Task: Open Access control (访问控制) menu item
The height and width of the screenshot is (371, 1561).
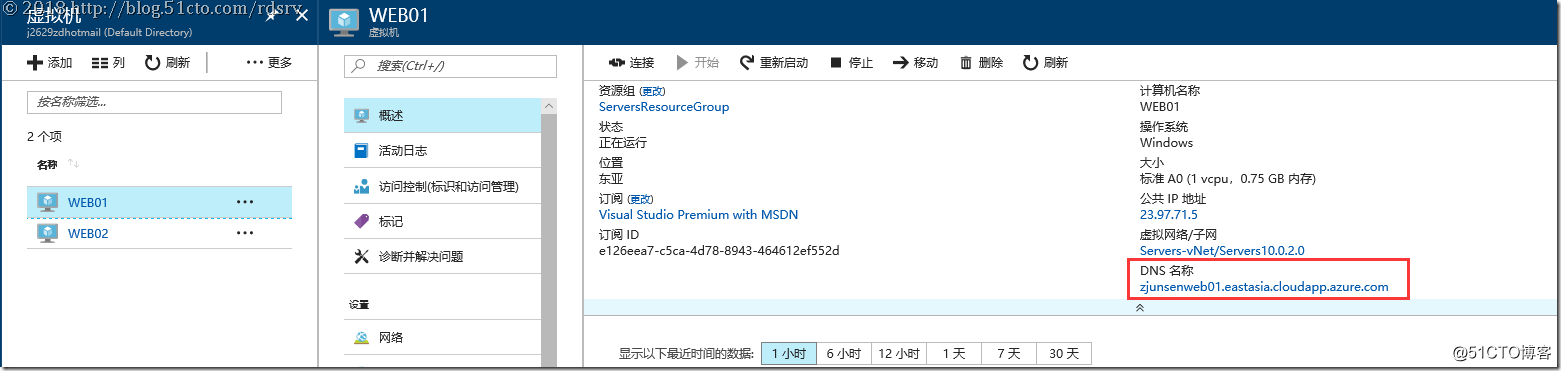Action: click(x=442, y=186)
